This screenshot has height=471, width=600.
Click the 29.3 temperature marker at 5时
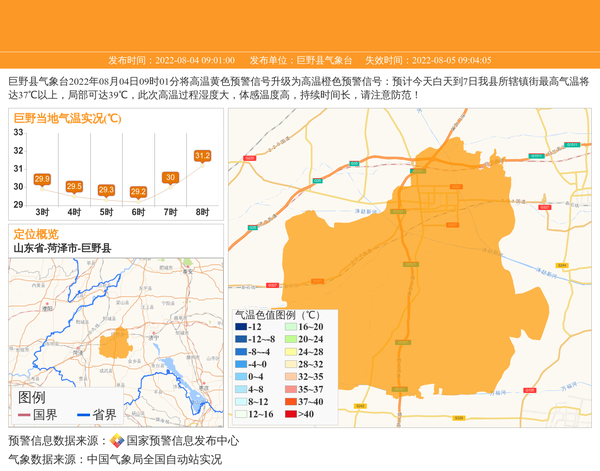106,190
